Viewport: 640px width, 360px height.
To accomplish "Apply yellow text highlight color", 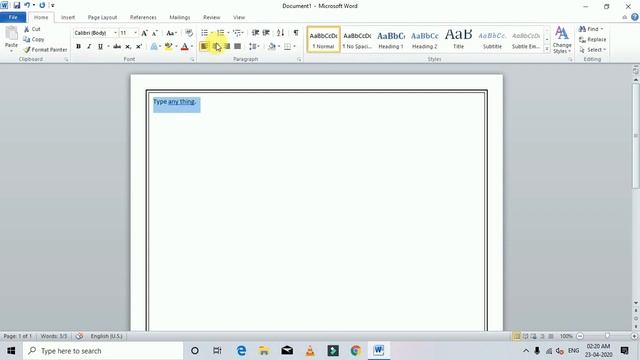I will (x=168, y=47).
